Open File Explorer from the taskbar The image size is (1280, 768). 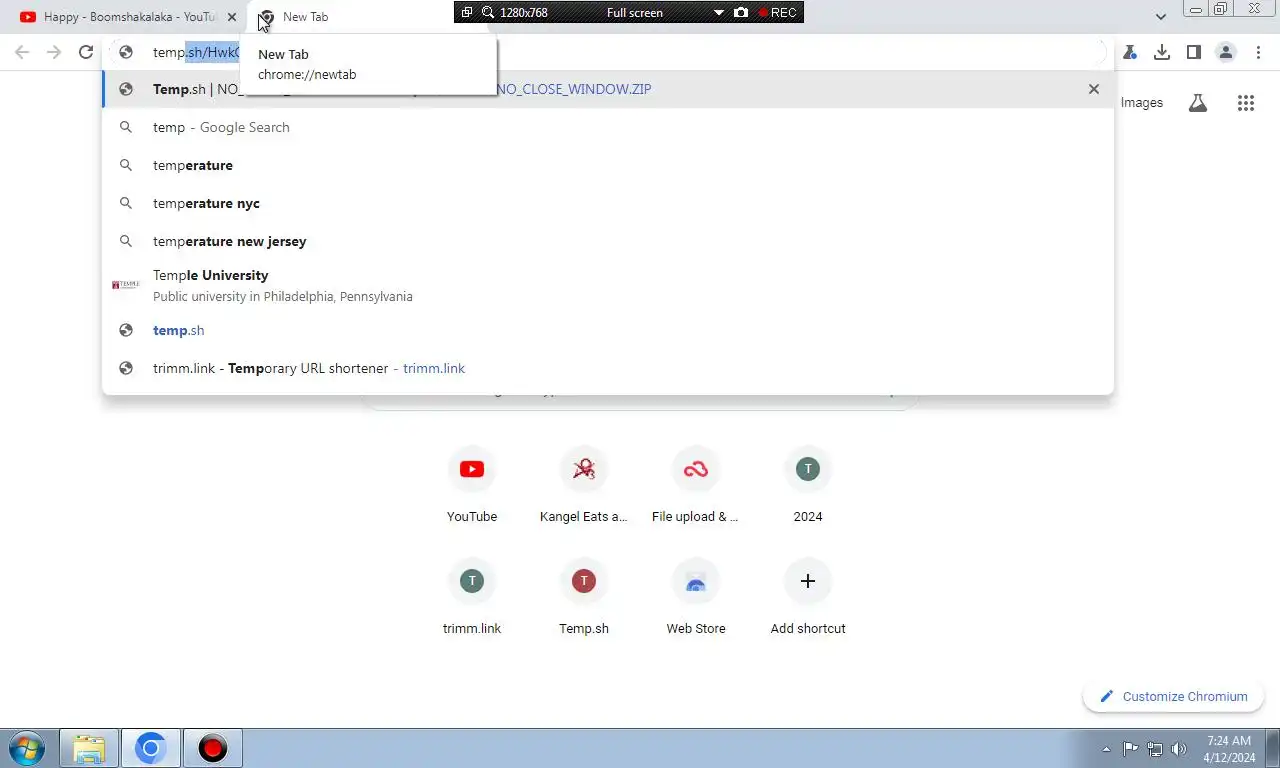point(89,748)
